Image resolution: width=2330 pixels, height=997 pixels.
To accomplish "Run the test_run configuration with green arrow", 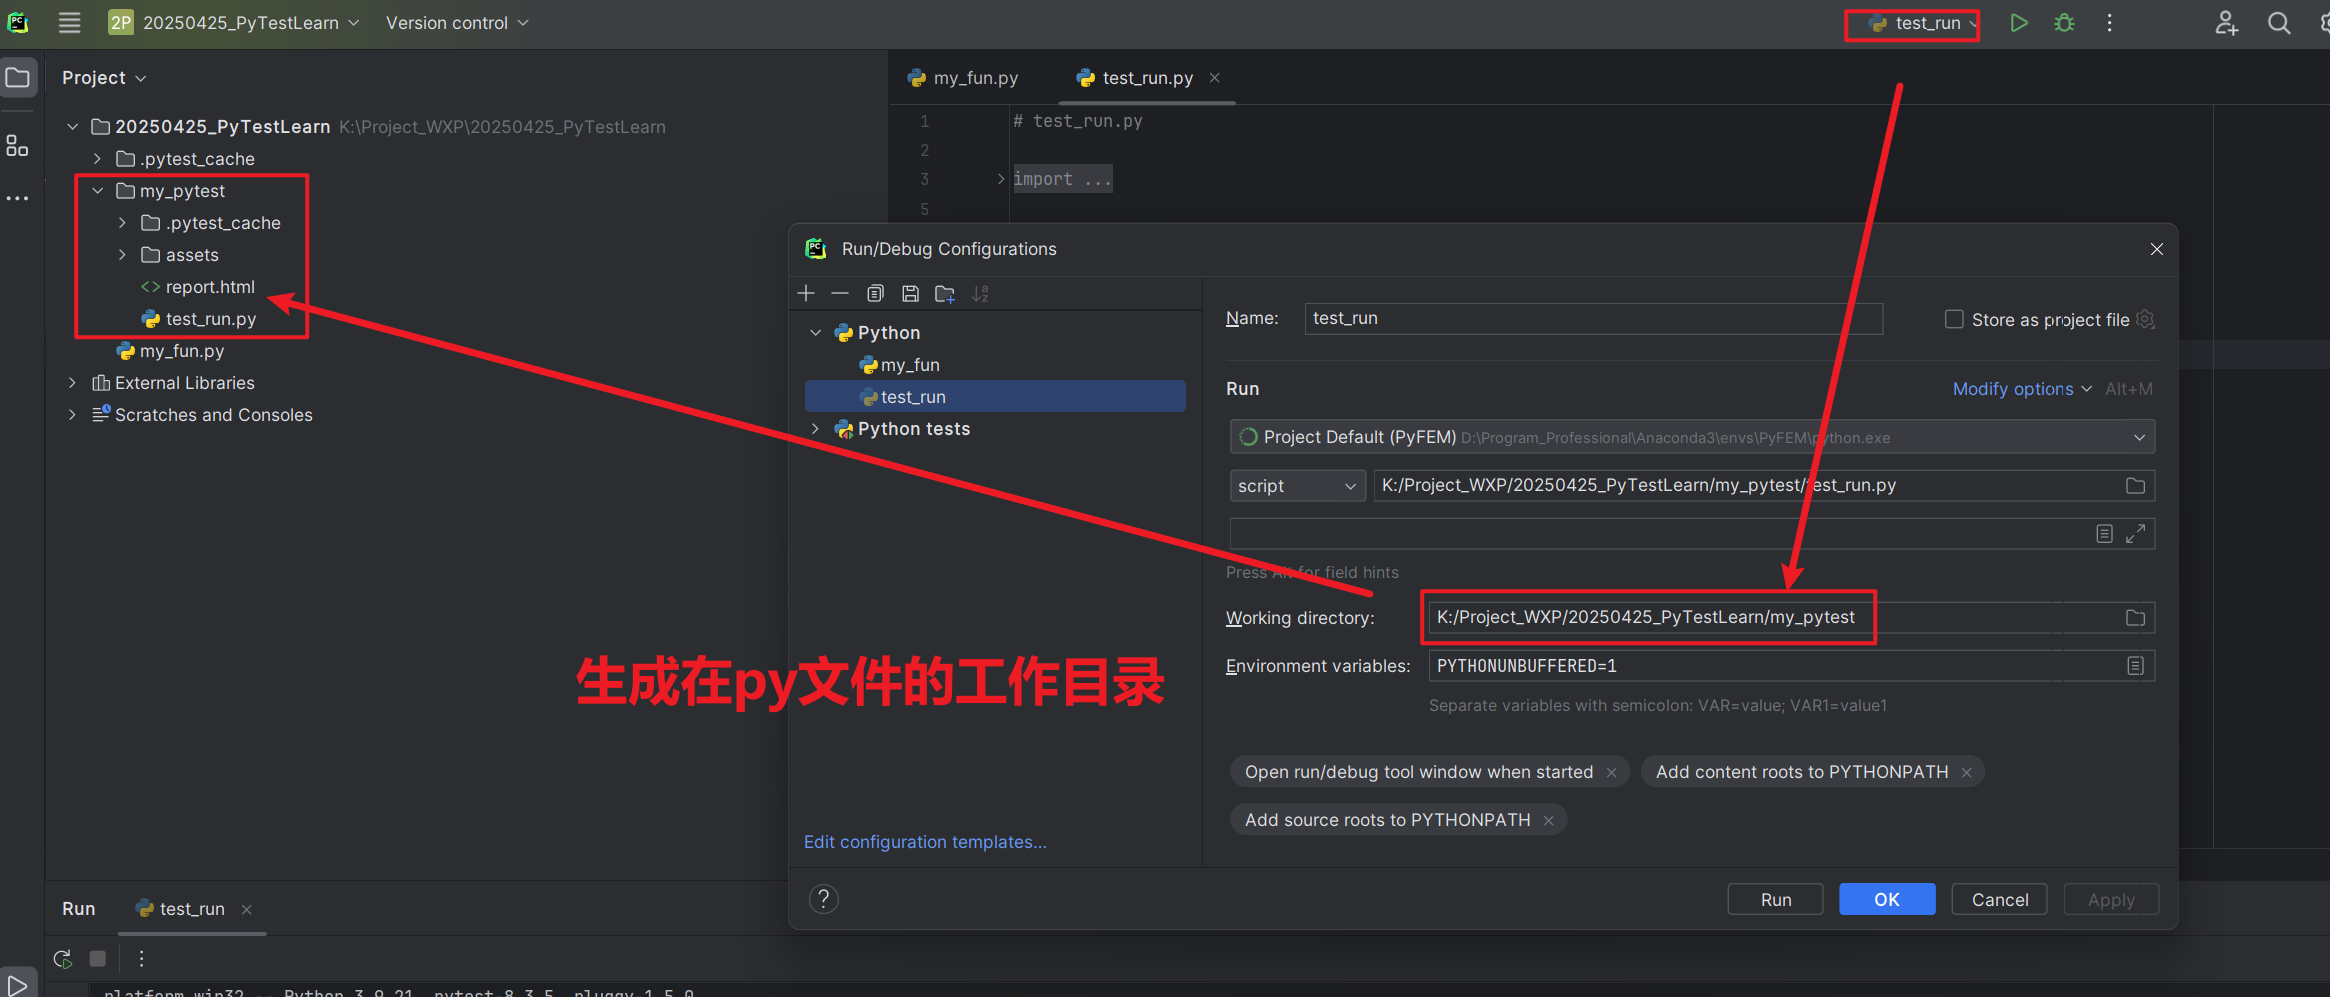I will click(x=2018, y=23).
